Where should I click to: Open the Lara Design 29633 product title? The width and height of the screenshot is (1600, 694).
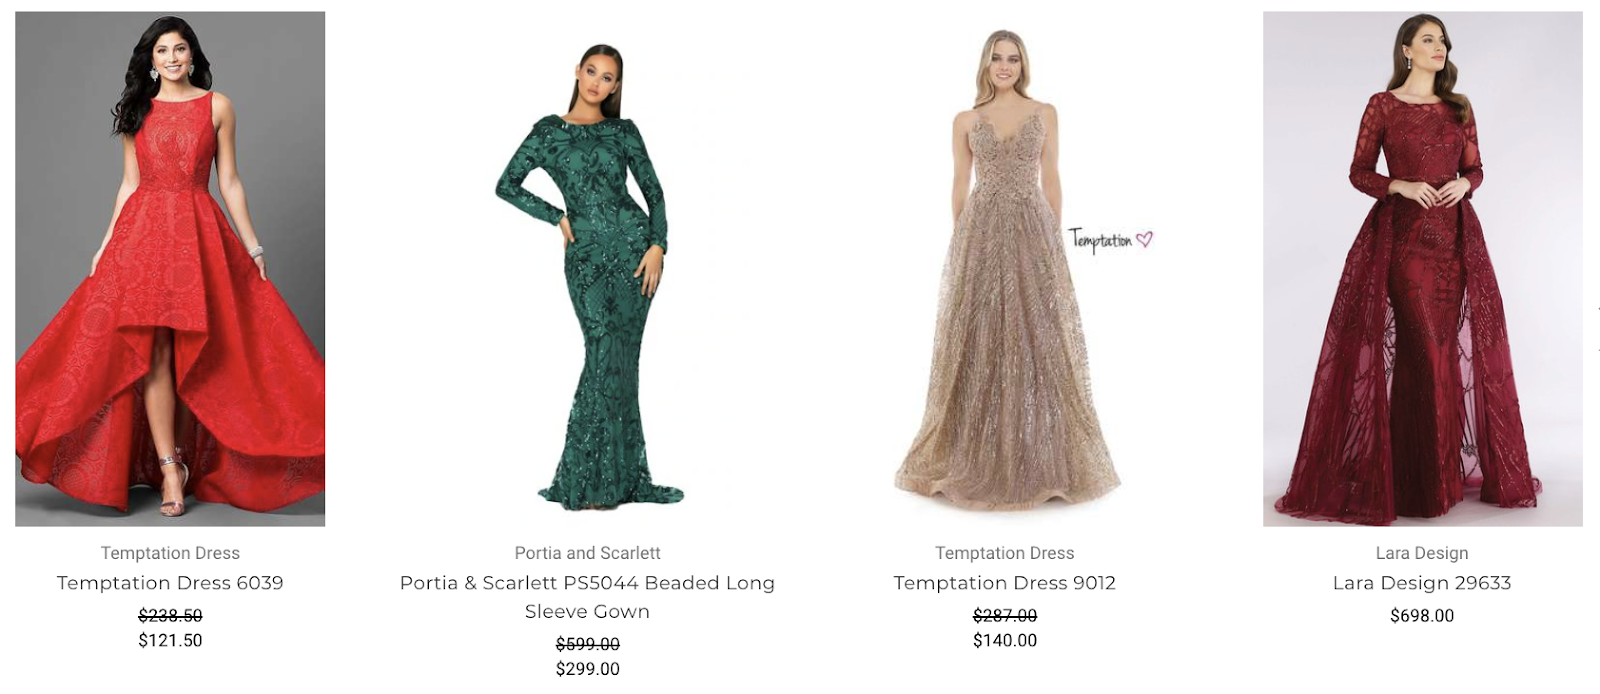tap(1422, 583)
